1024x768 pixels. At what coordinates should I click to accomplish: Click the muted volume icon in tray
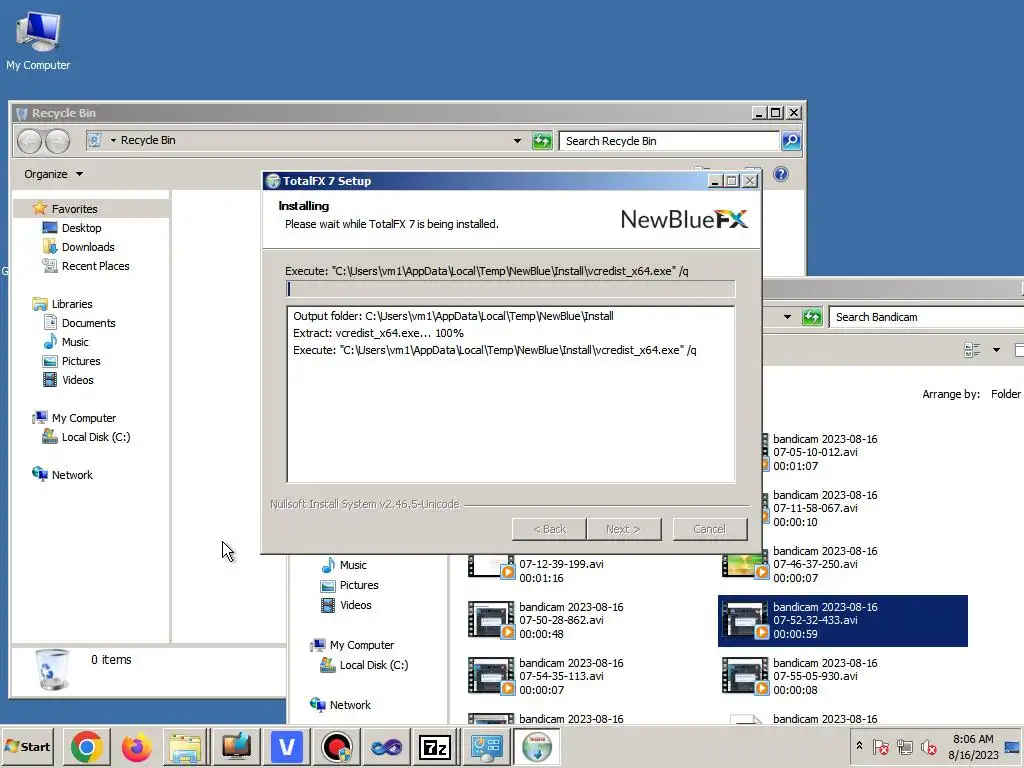[929, 747]
